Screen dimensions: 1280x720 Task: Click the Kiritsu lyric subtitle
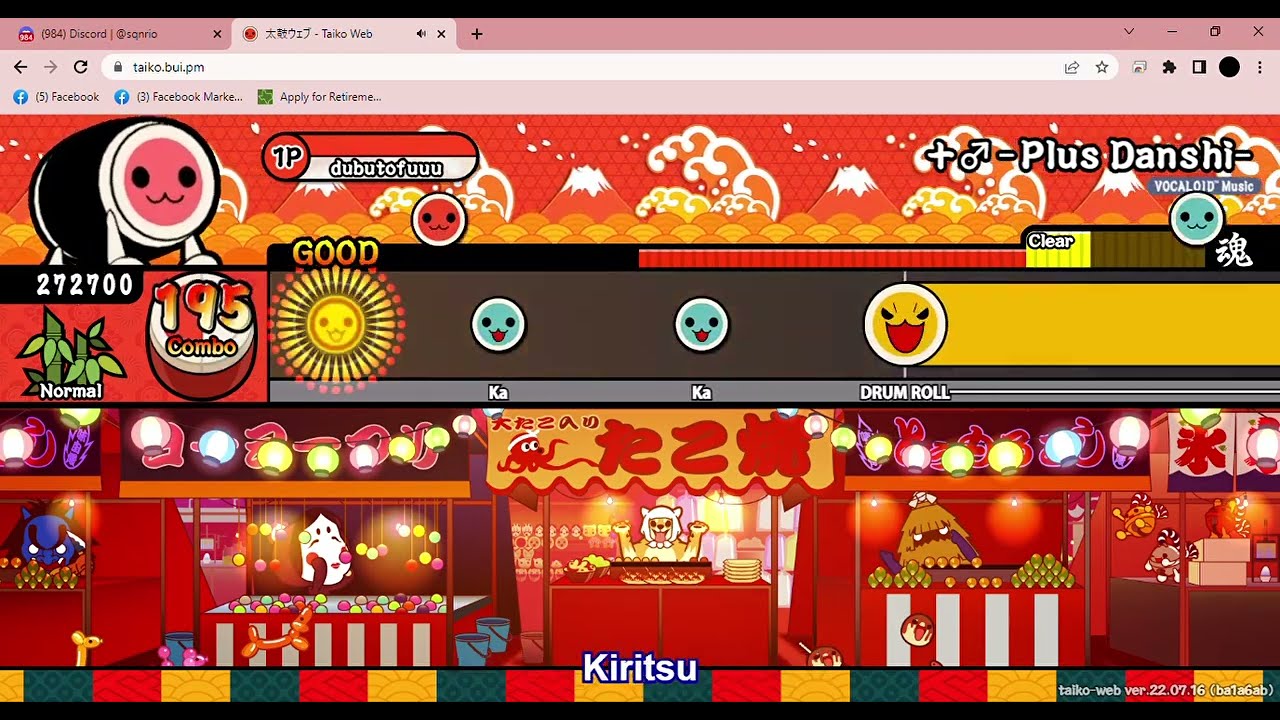tap(640, 668)
